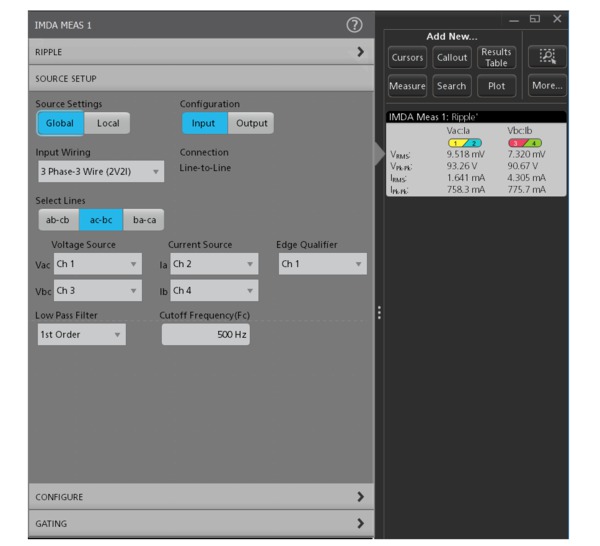This screenshot has width=600, height=546.
Task: Click the zoom magnifier icon button
Action: click(x=547, y=57)
